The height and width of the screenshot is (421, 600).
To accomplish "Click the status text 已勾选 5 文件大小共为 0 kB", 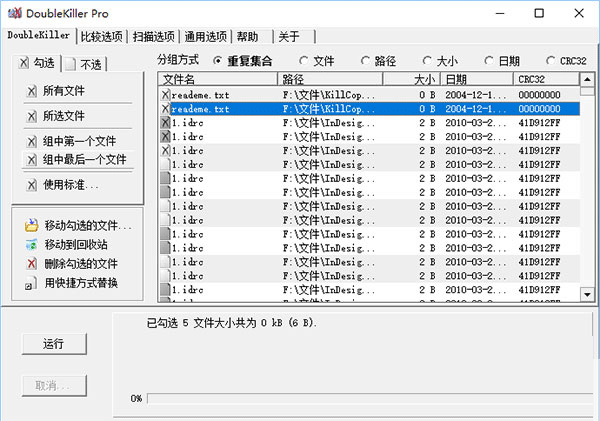I will [x=232, y=323].
